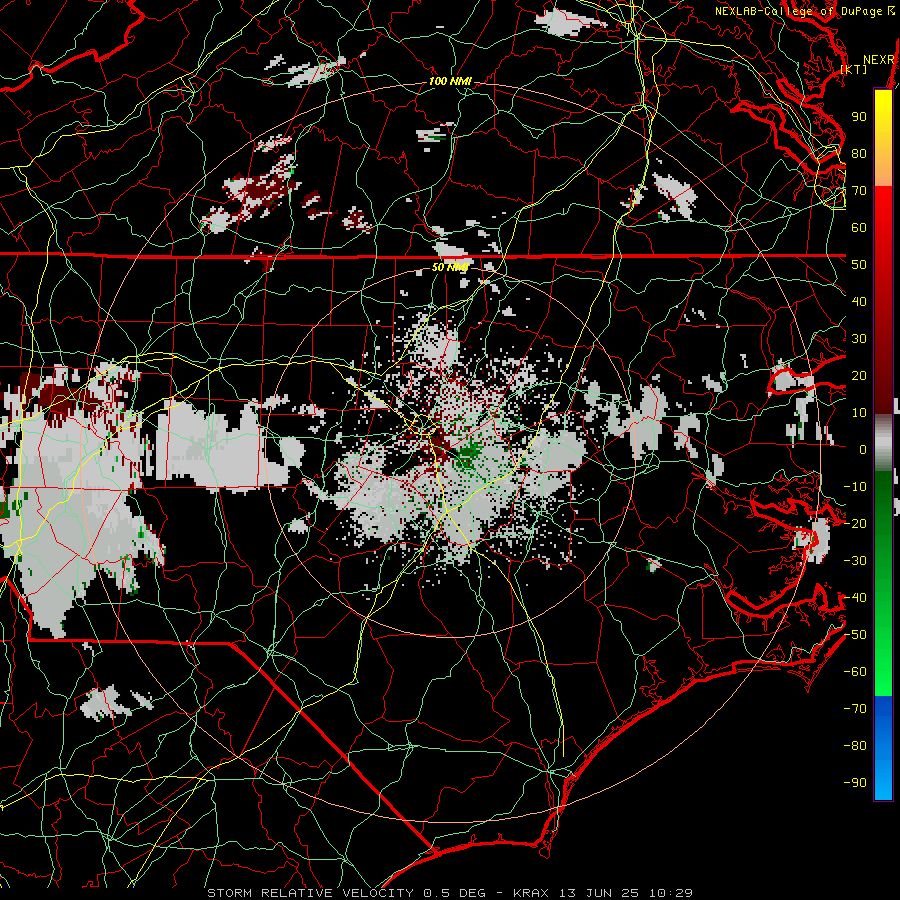
Task: Click the "NEXR" label above the color scale
Action: (x=879, y=60)
